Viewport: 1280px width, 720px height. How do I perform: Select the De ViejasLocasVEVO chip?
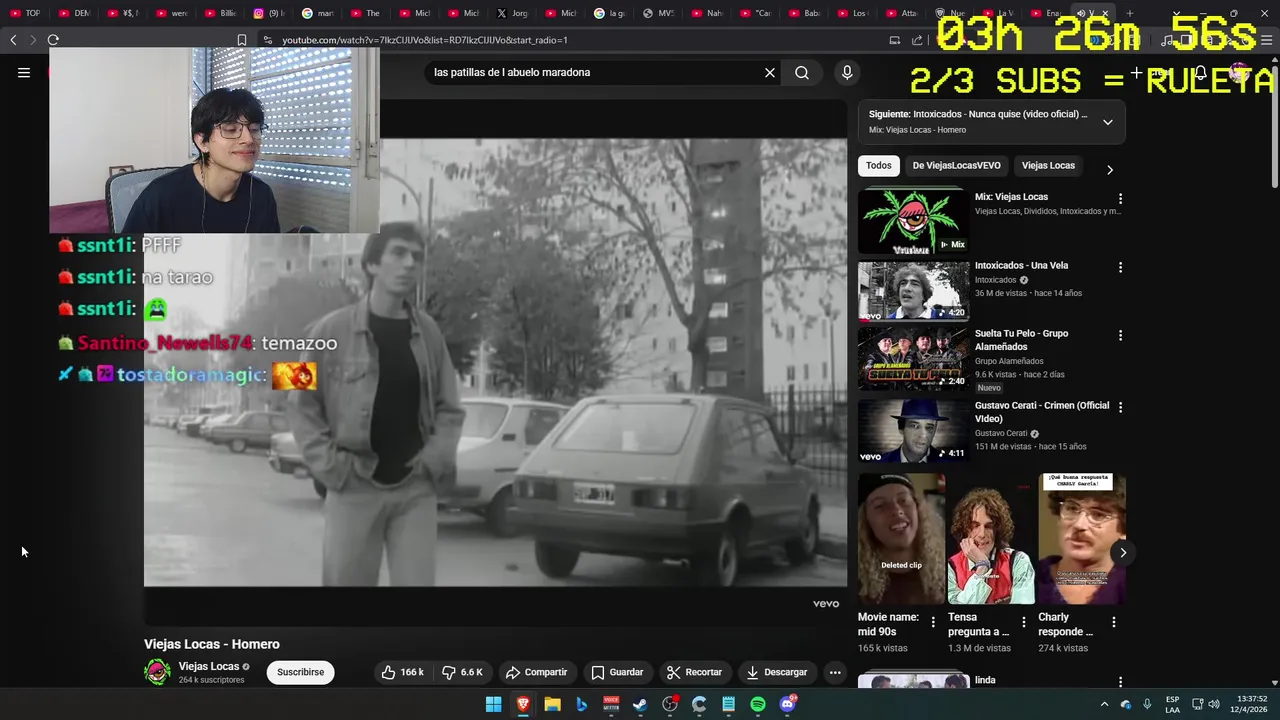point(956,165)
